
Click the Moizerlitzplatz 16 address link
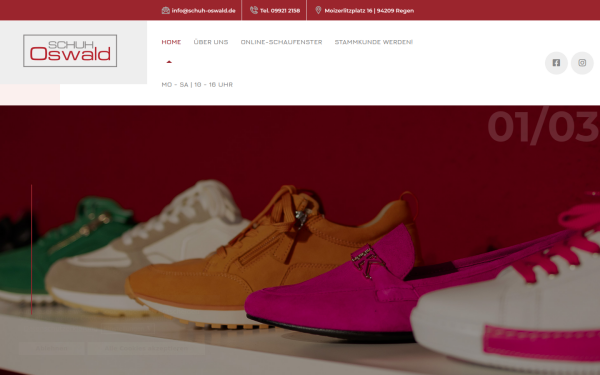(369, 11)
